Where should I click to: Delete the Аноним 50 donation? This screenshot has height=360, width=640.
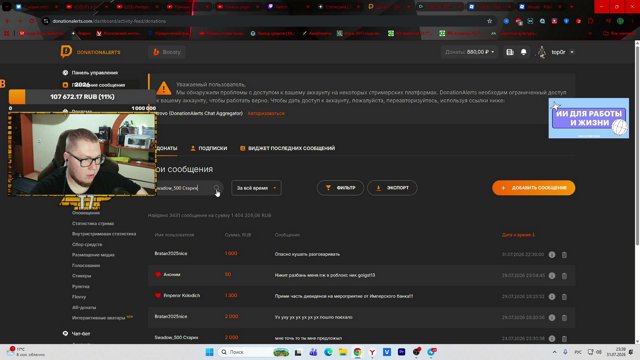(564, 276)
